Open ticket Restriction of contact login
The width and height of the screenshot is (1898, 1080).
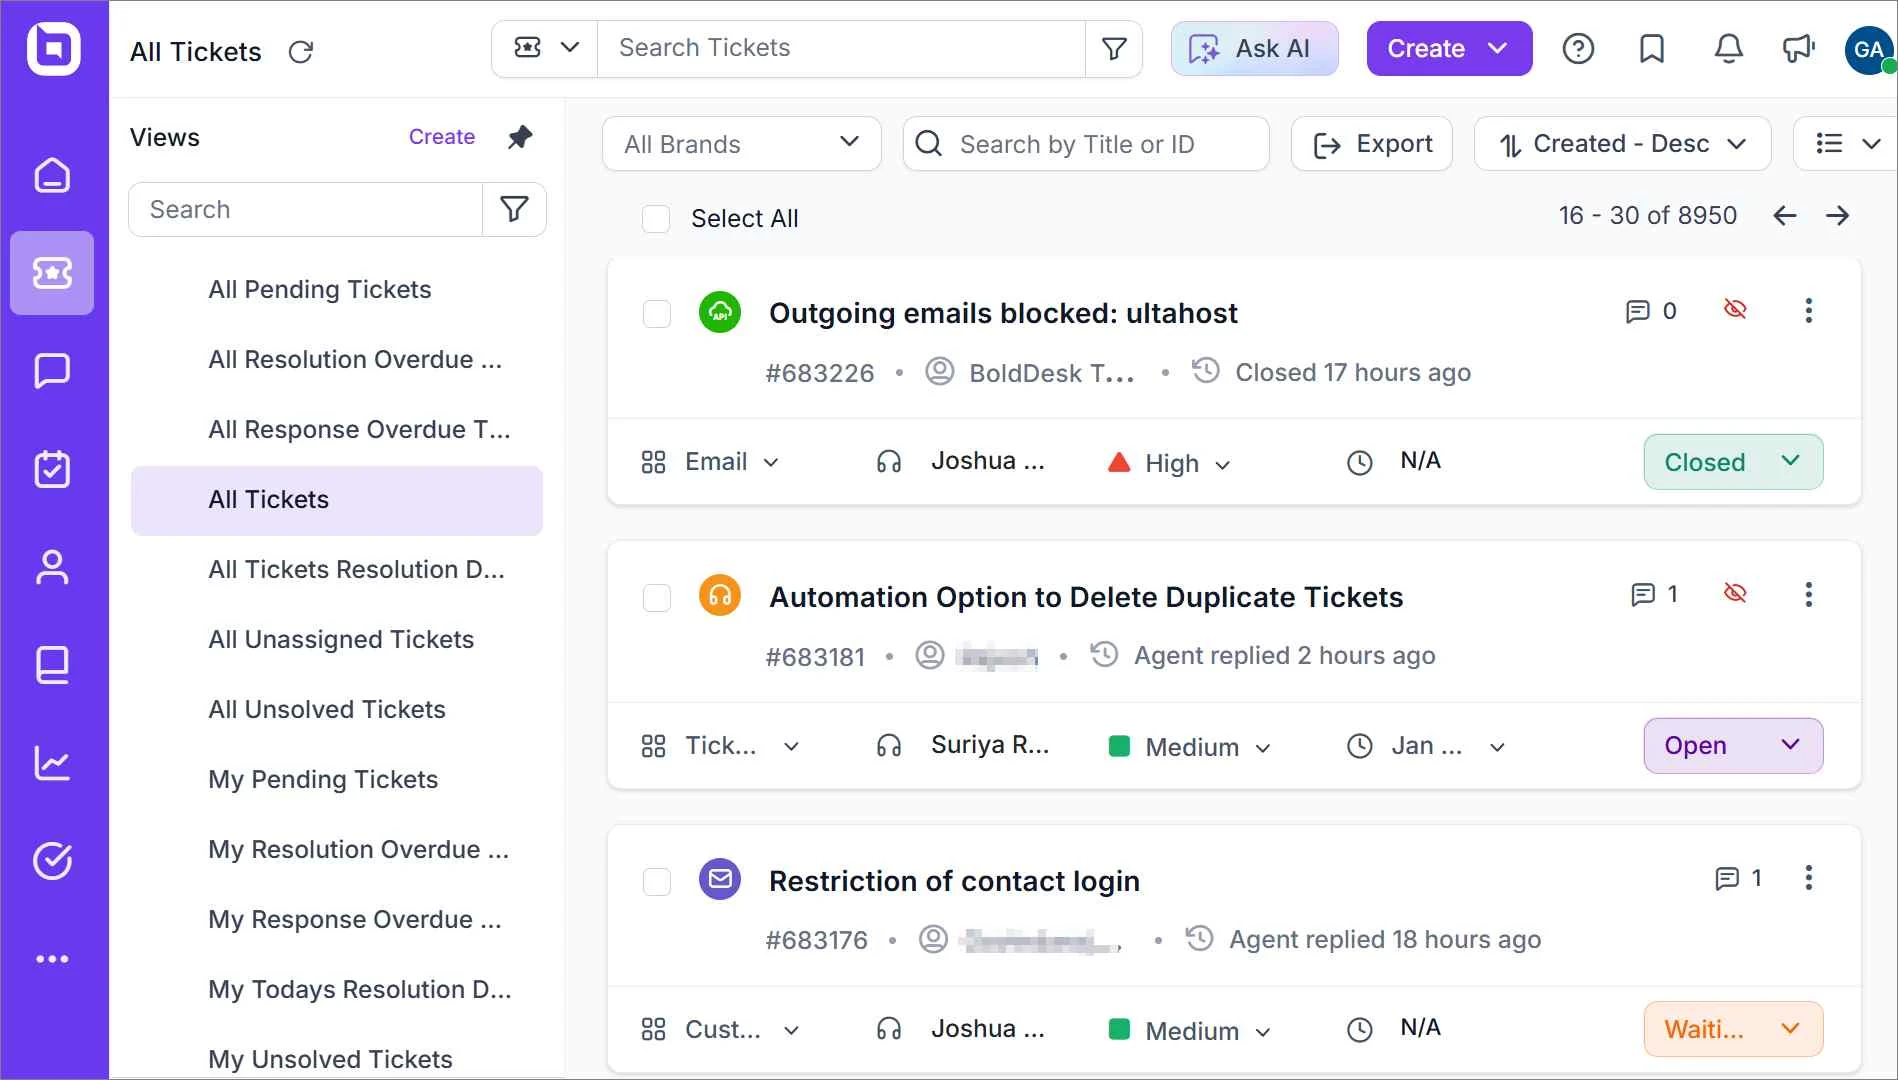pos(954,881)
